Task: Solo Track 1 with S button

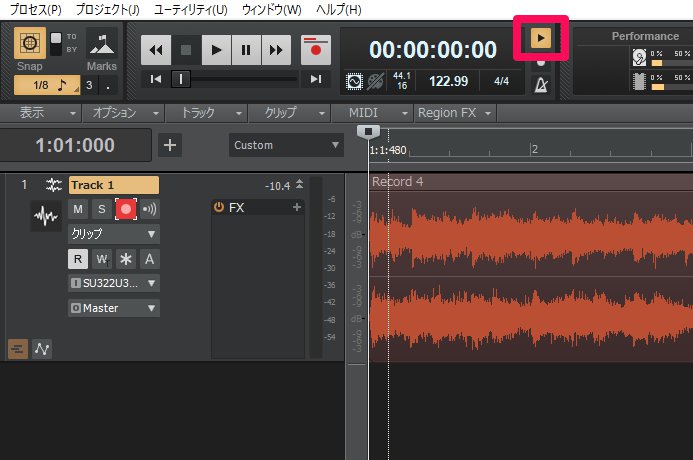Action: click(x=101, y=209)
